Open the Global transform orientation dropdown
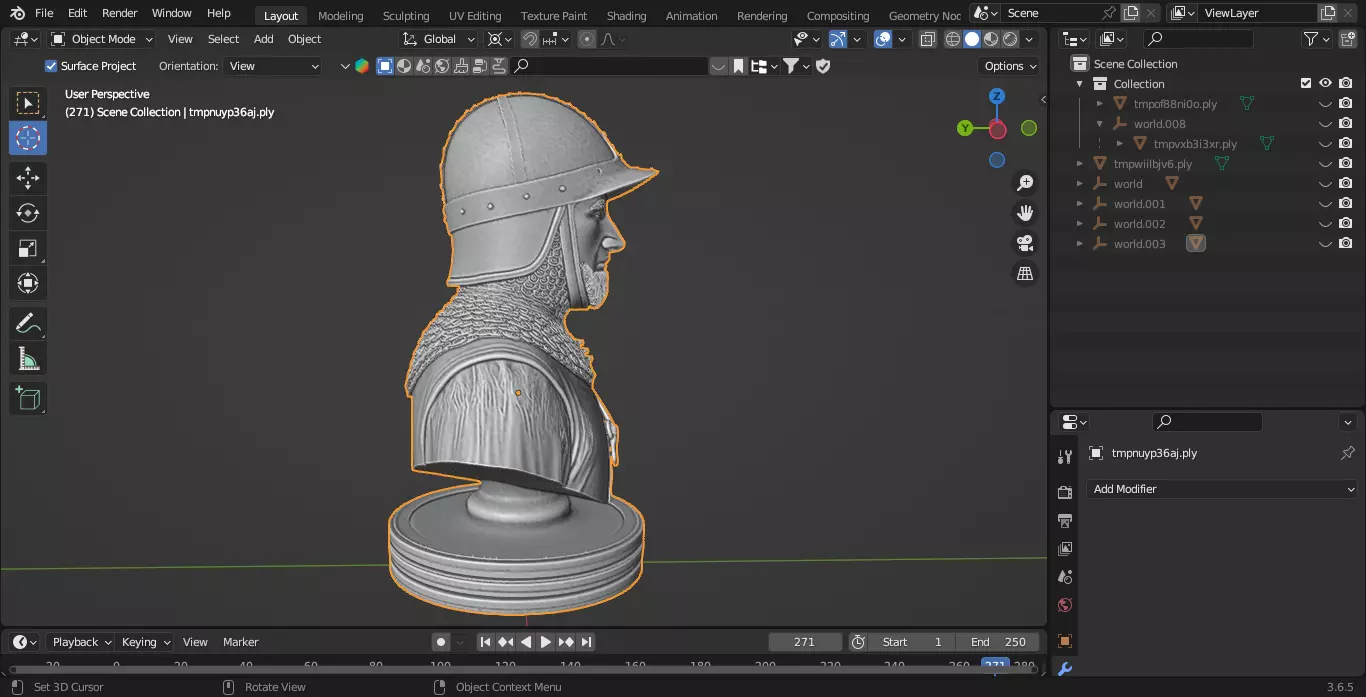Image resolution: width=1366 pixels, height=697 pixels. tap(440, 39)
